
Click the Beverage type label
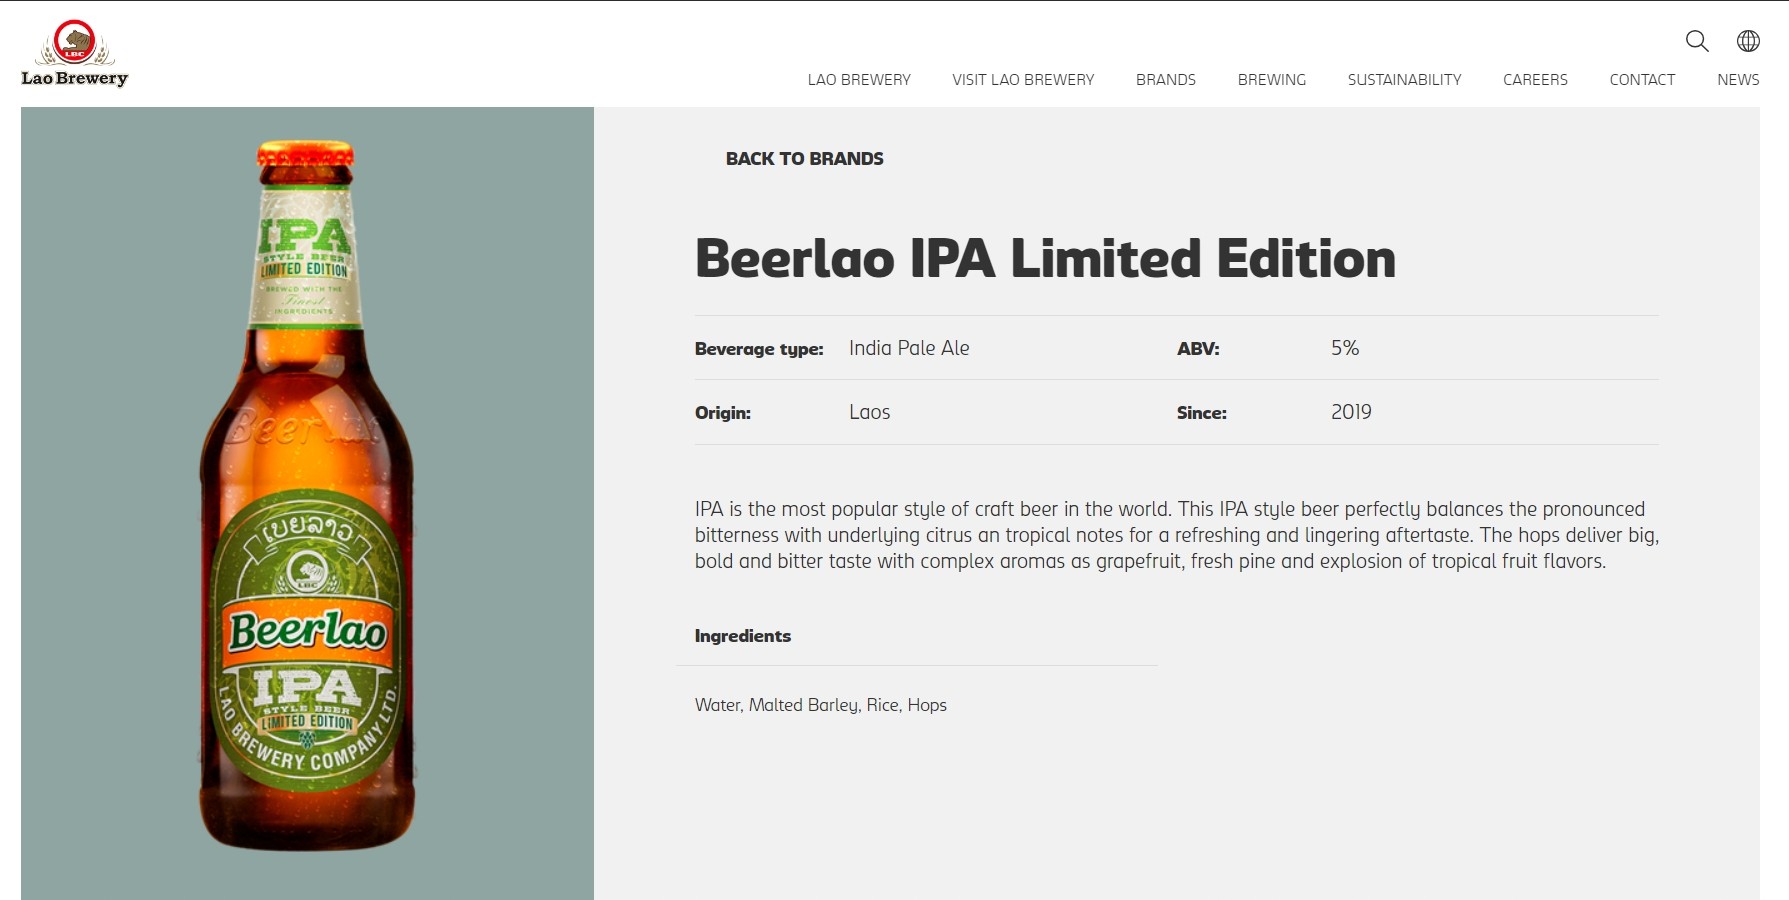[x=759, y=349]
